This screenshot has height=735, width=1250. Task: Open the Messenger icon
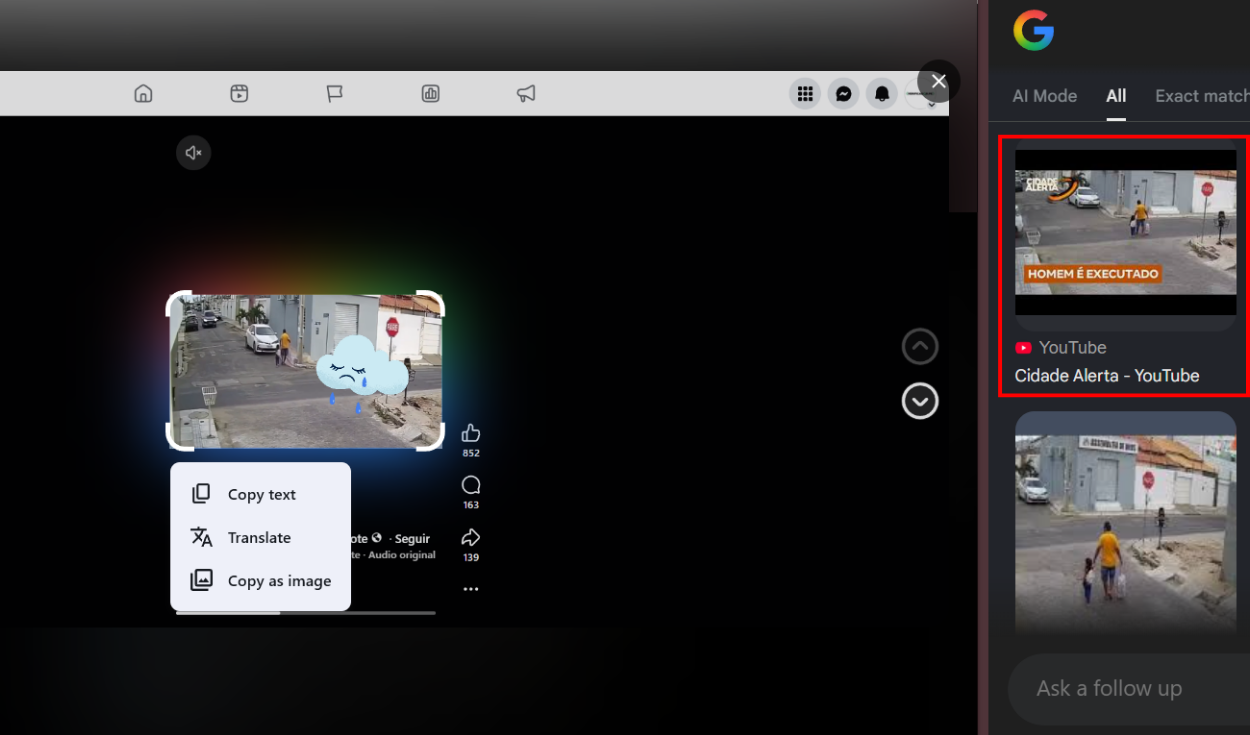tap(844, 94)
